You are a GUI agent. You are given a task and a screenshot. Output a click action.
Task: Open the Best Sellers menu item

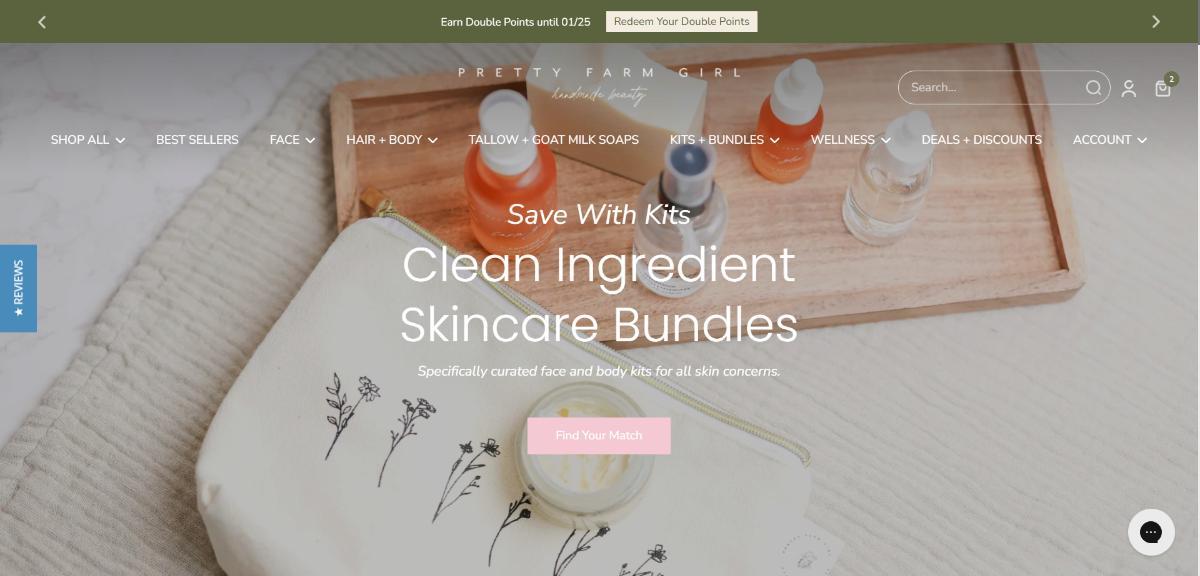click(x=197, y=140)
